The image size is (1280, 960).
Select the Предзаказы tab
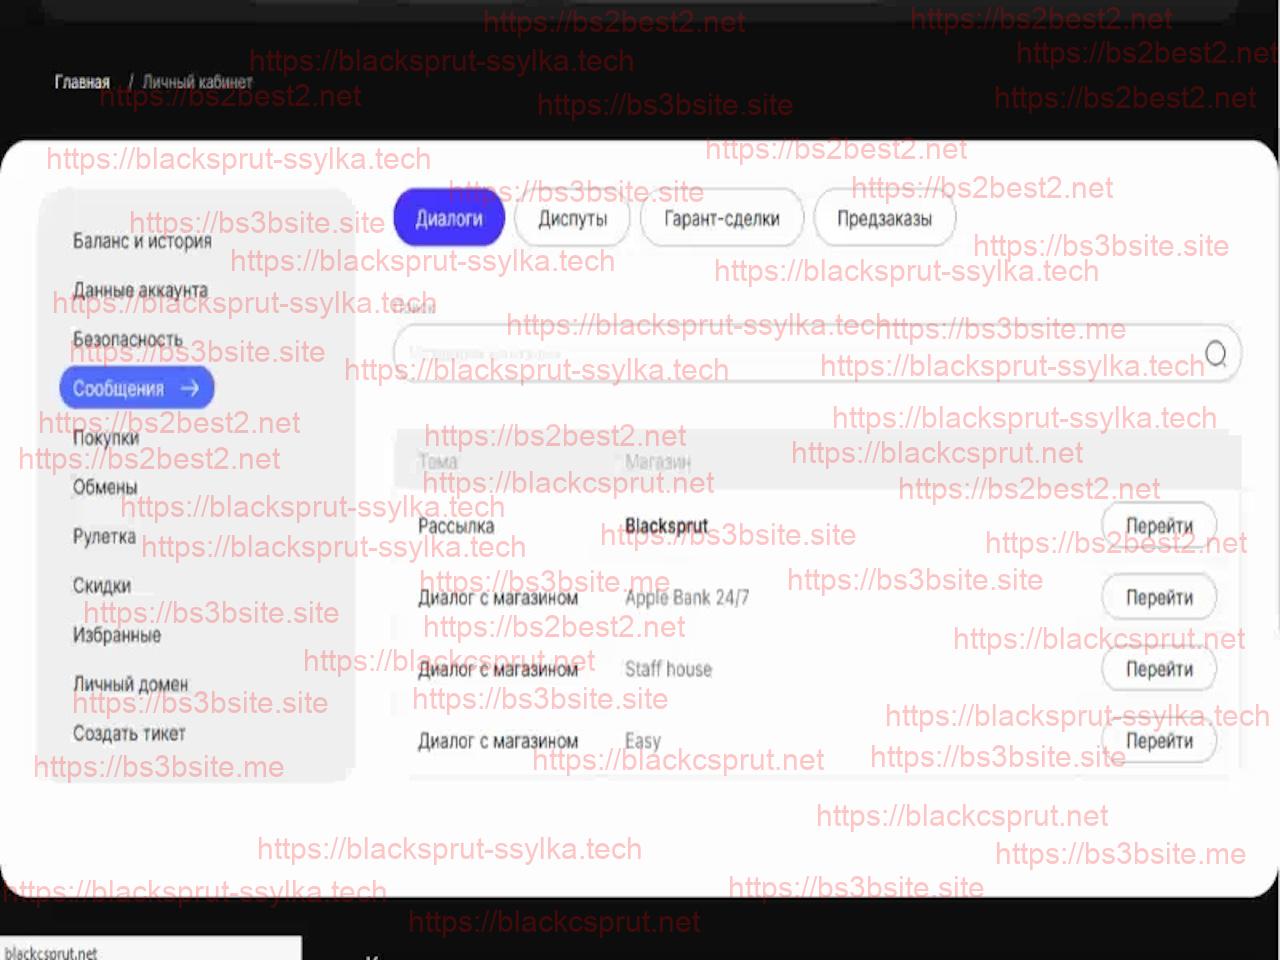point(884,218)
